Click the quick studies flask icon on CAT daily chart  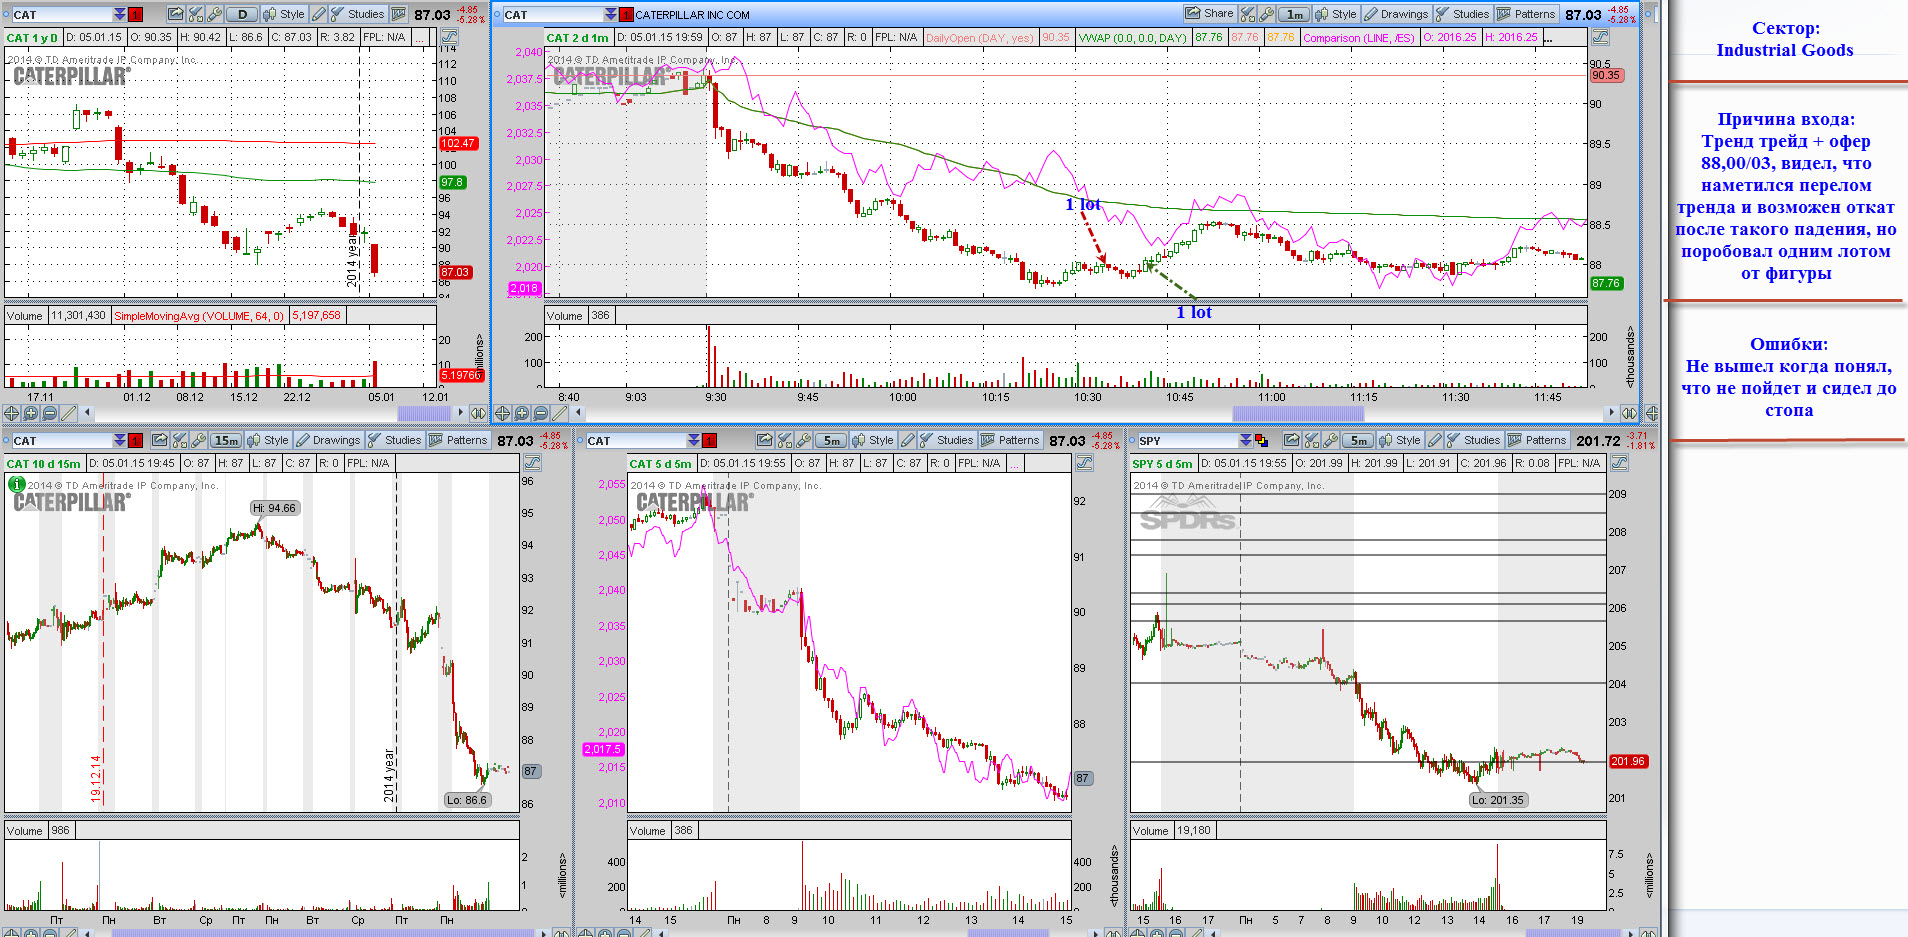point(196,14)
